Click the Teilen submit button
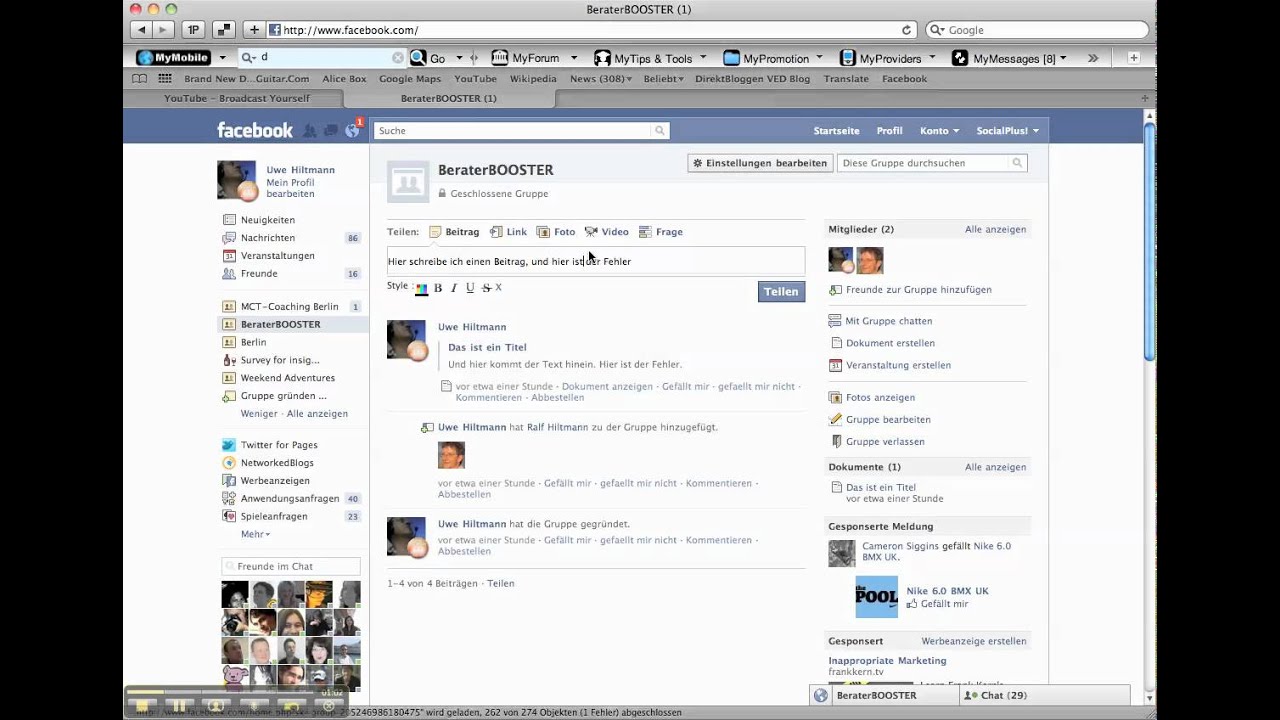Image resolution: width=1280 pixels, height=720 pixels. (x=781, y=292)
